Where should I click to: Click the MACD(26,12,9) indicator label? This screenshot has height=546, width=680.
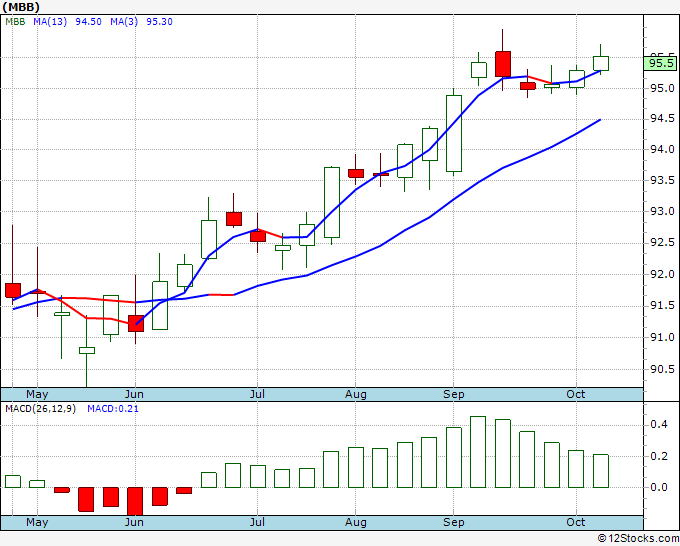pos(40,409)
